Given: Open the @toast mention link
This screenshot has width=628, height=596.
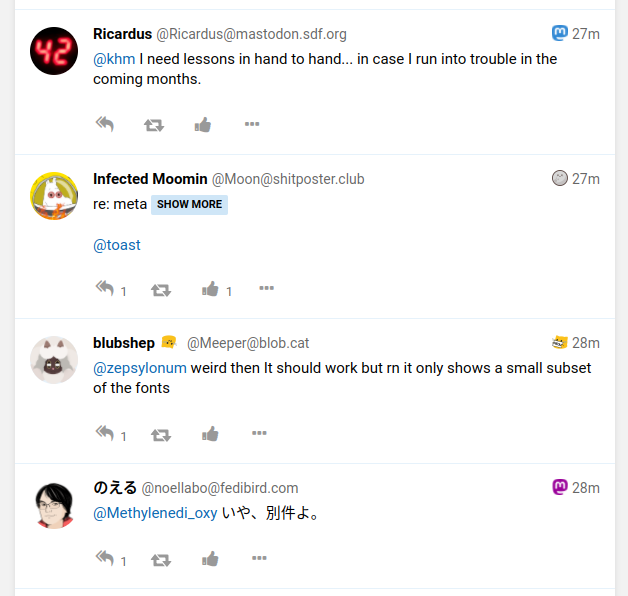Looking at the screenshot, I should (x=117, y=245).
